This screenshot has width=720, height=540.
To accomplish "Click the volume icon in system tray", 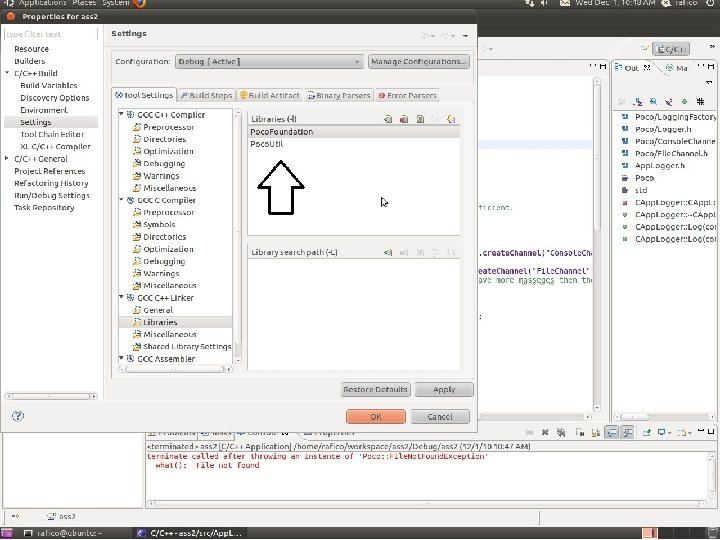I will 544,3.
